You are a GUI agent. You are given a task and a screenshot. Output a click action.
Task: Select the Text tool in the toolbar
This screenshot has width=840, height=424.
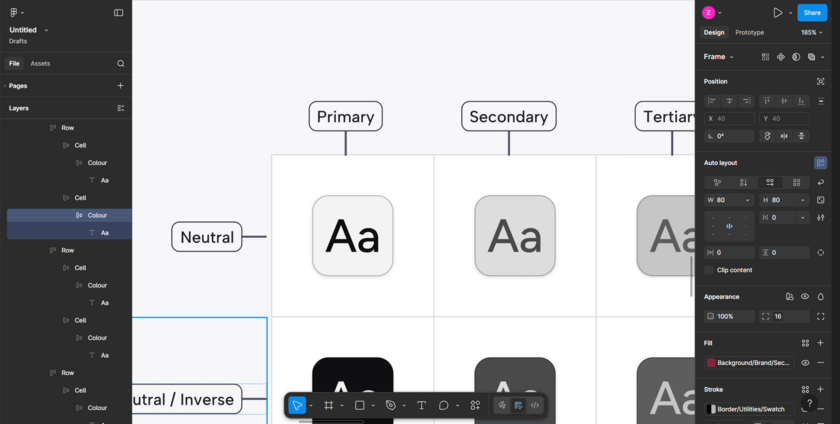421,405
